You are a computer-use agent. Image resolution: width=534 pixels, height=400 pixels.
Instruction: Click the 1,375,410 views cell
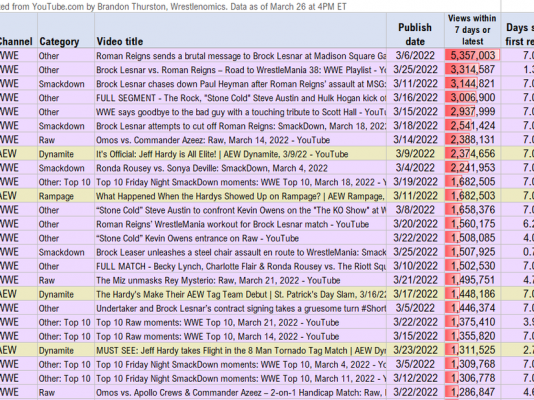(x=472, y=322)
